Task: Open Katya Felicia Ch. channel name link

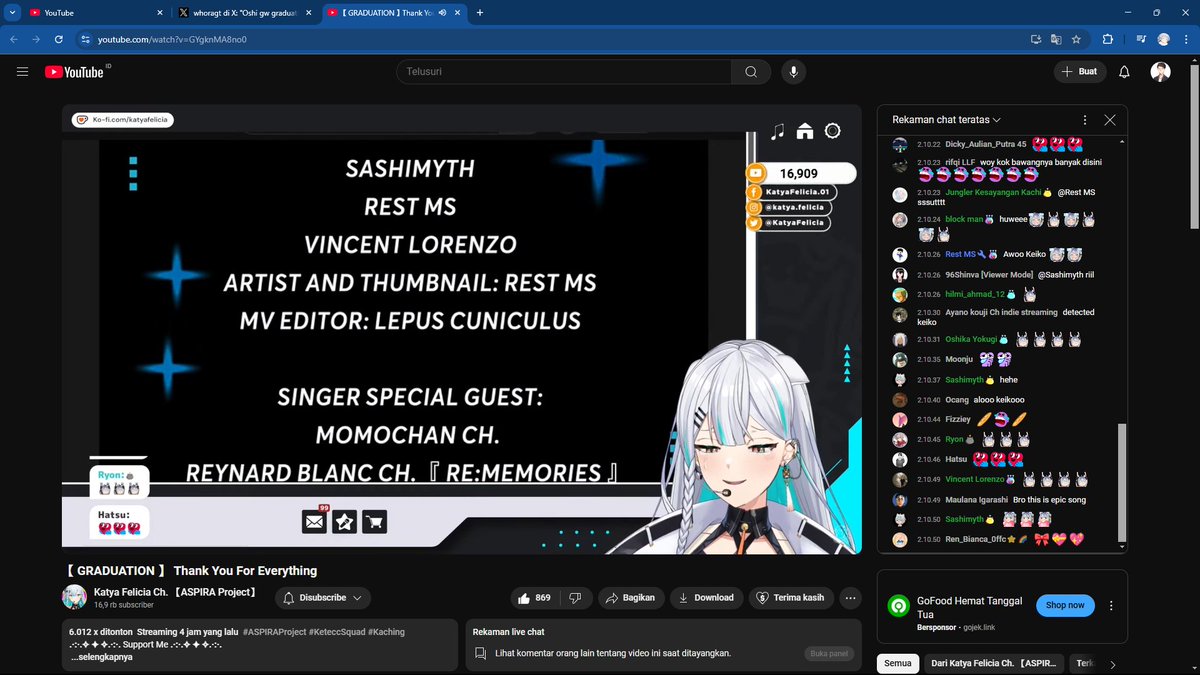Action: click(175, 592)
